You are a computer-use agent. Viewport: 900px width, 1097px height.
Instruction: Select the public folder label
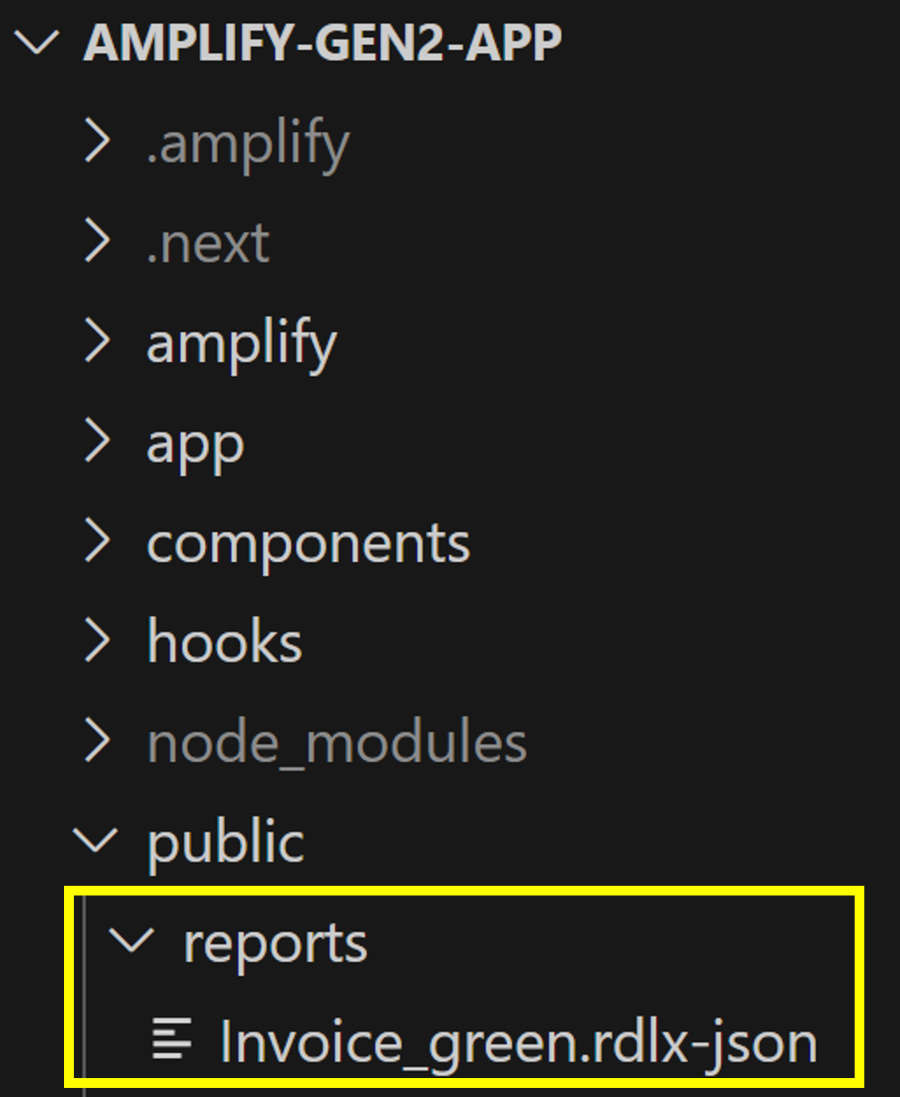tap(225, 843)
